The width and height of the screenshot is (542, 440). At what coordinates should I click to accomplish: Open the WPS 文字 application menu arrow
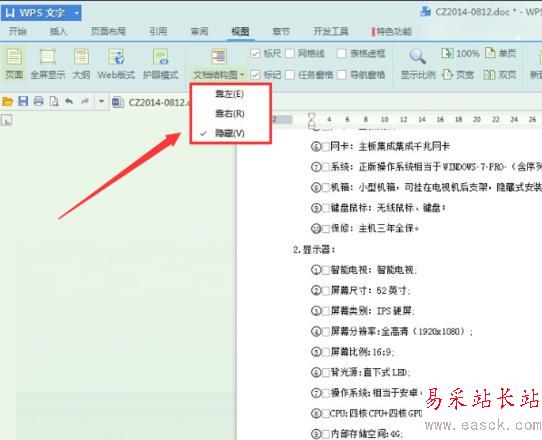[x=76, y=13]
